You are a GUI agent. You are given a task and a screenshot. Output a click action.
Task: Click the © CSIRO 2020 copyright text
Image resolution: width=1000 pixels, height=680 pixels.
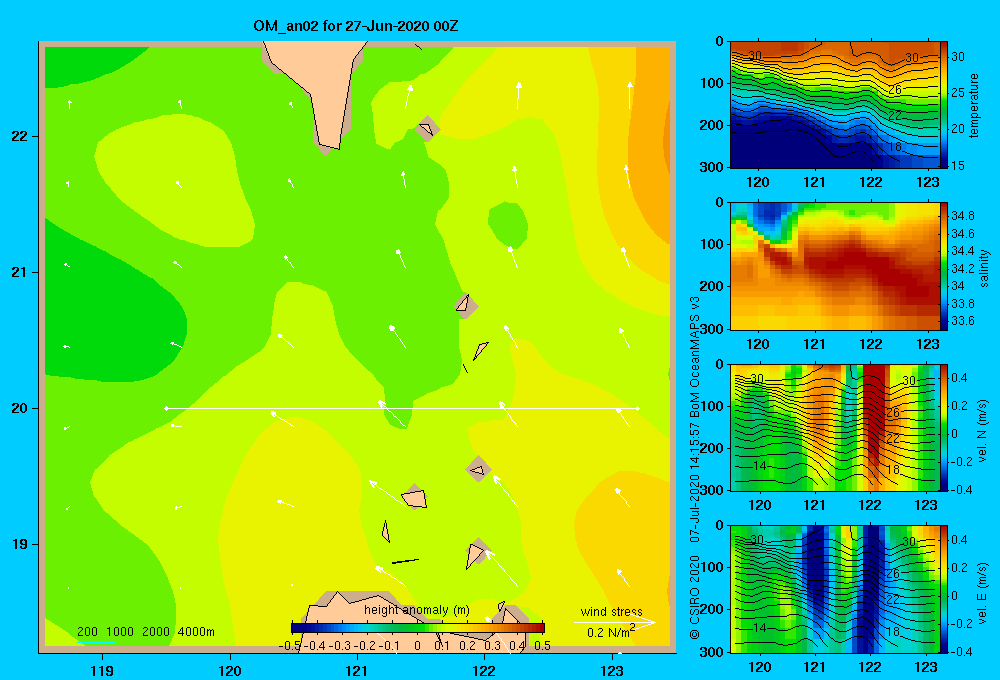point(695,597)
